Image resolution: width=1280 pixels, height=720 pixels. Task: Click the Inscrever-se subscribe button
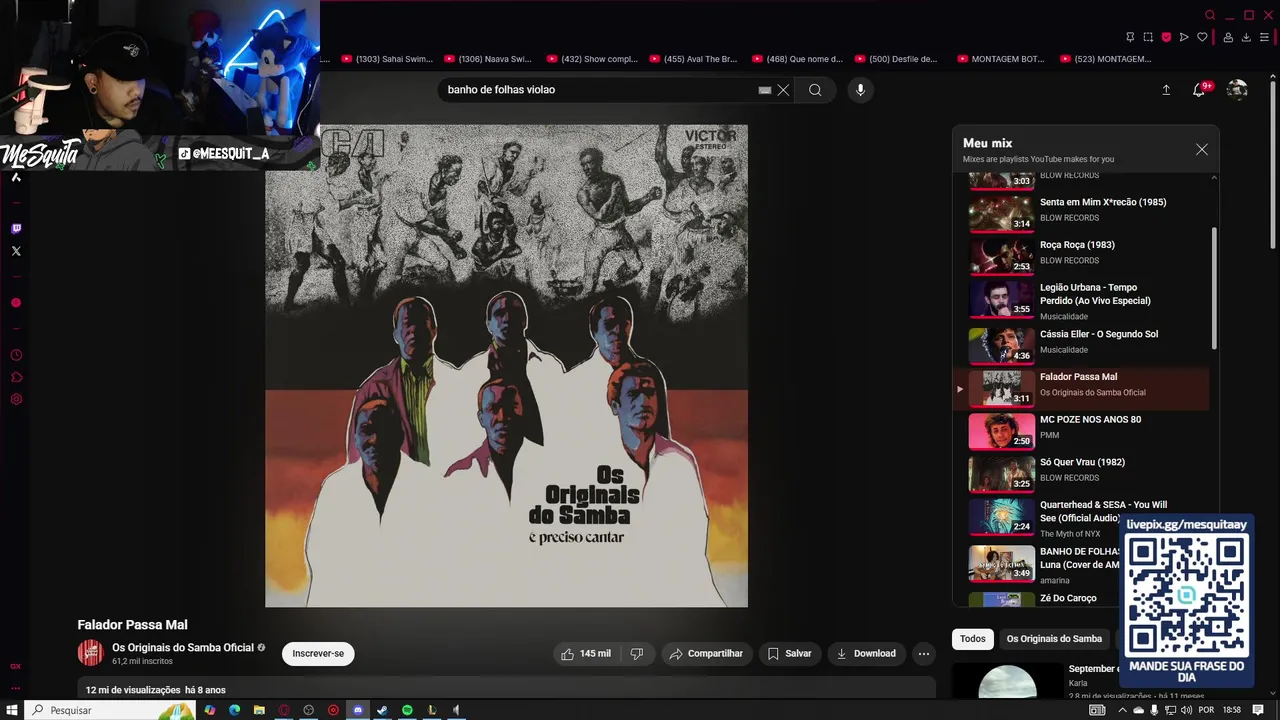point(318,654)
